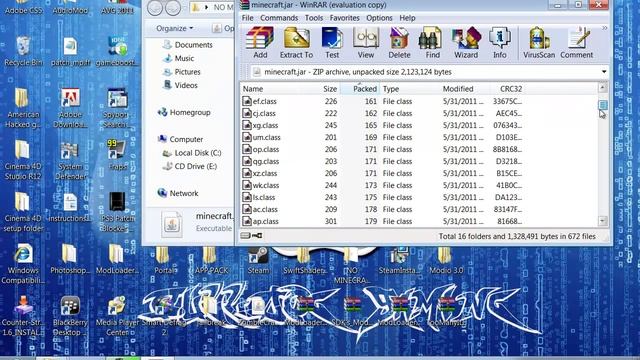Click the Photoshop desktop folder icon
640x360 pixels.
(70, 260)
